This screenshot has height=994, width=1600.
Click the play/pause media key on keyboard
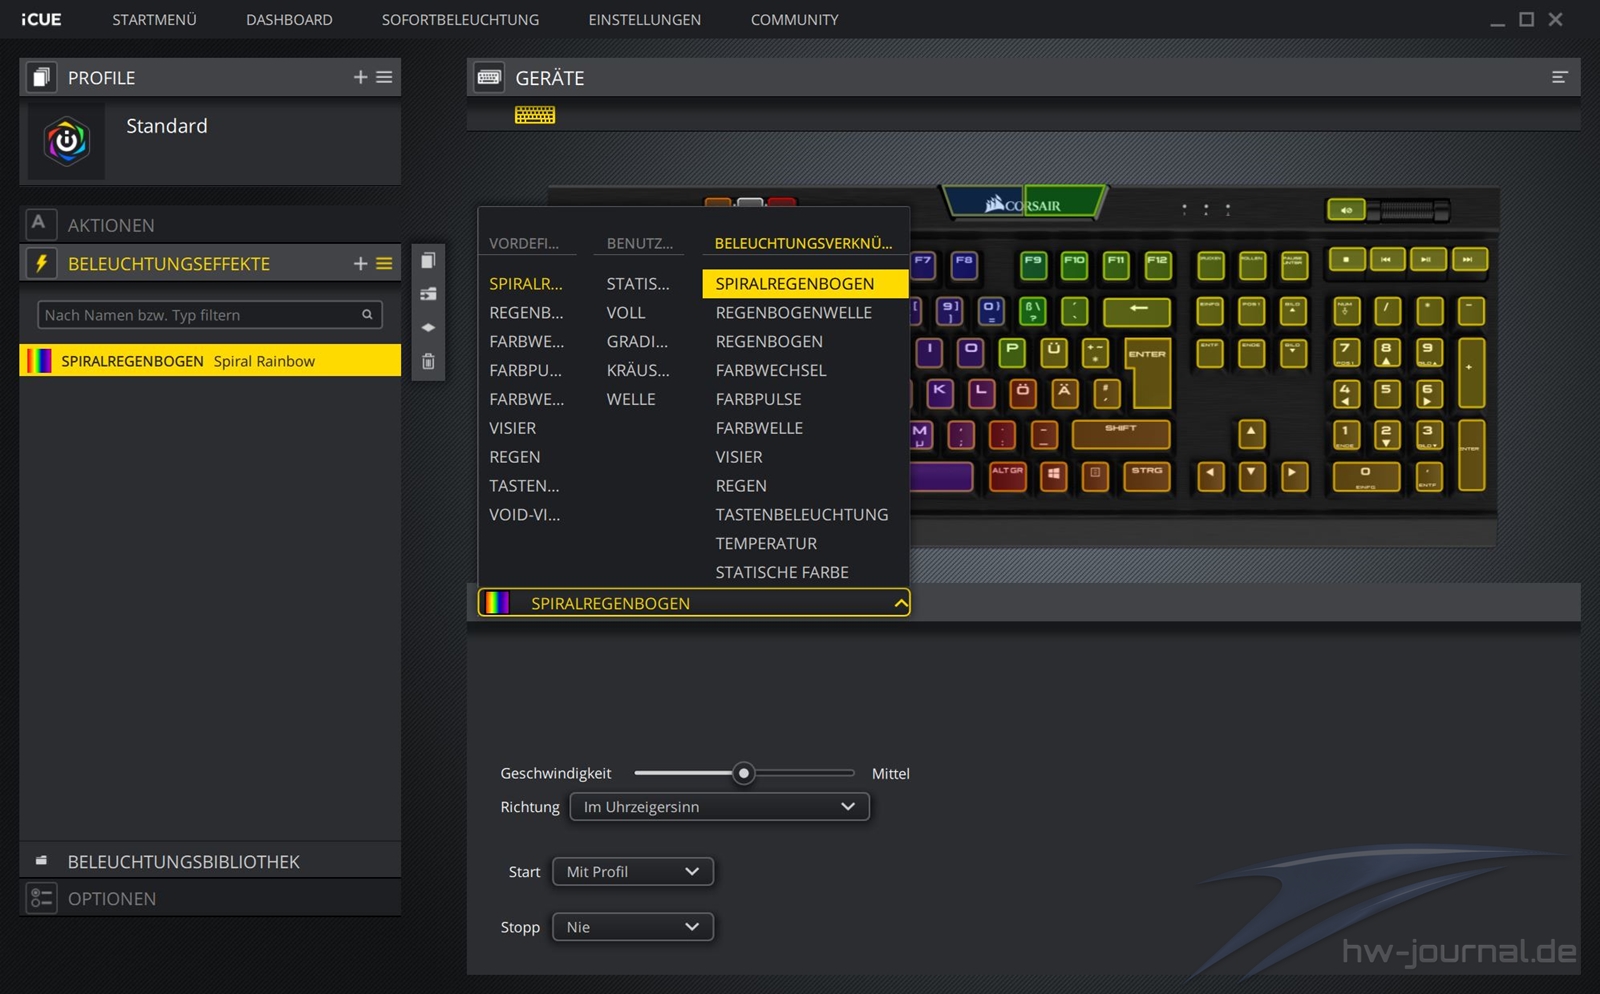(x=1427, y=260)
